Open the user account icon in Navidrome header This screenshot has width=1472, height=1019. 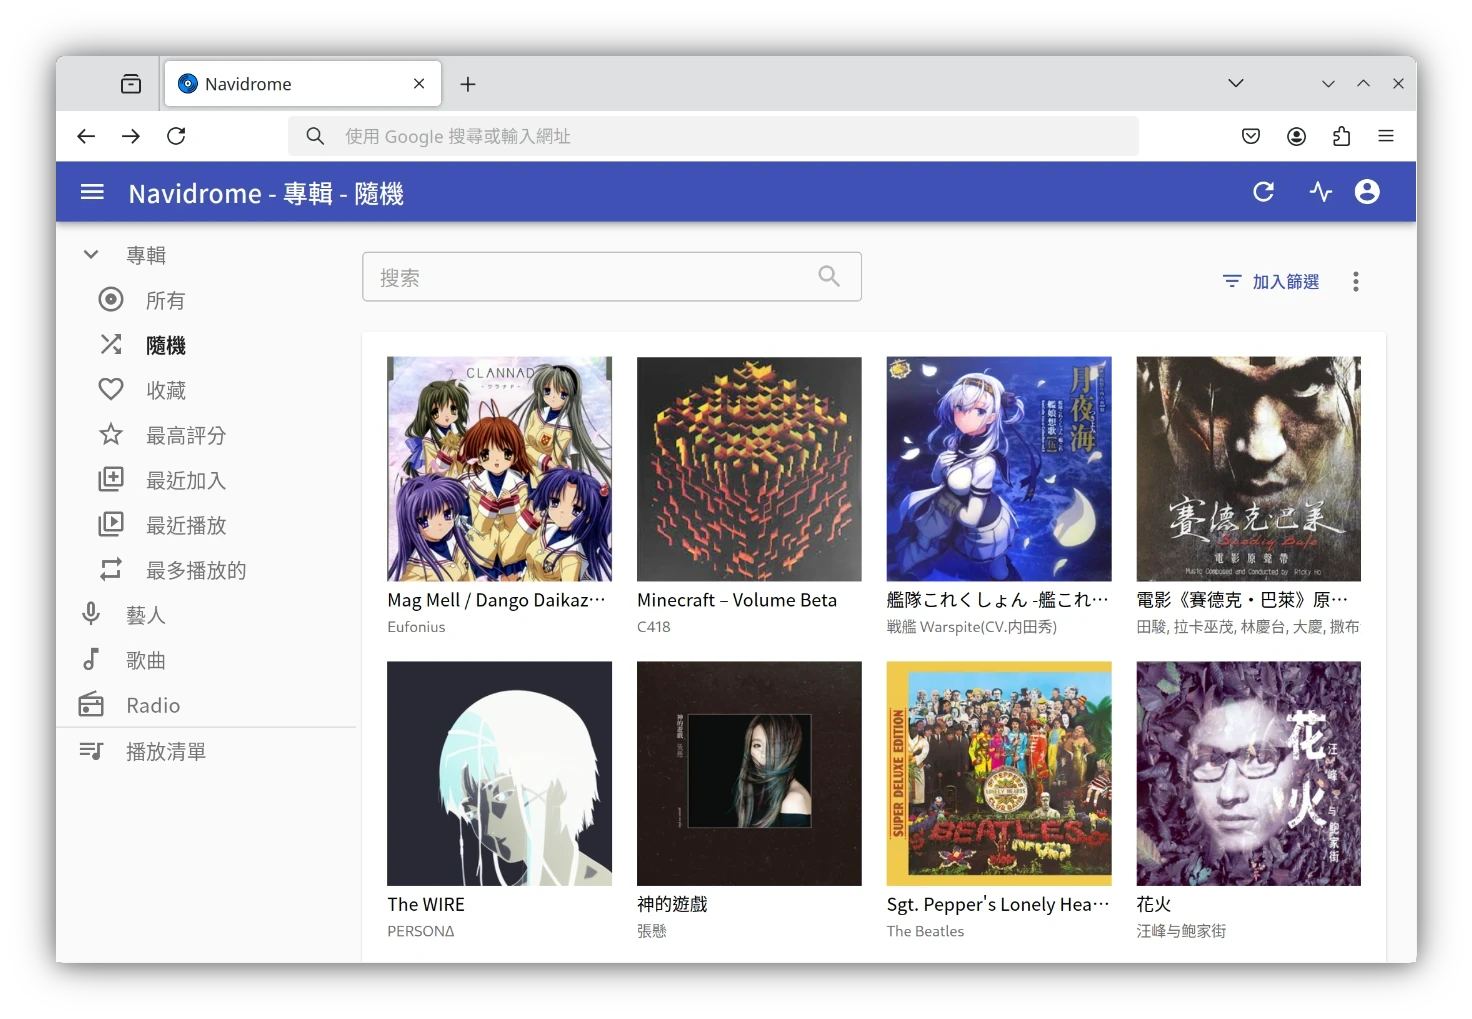[1367, 192]
